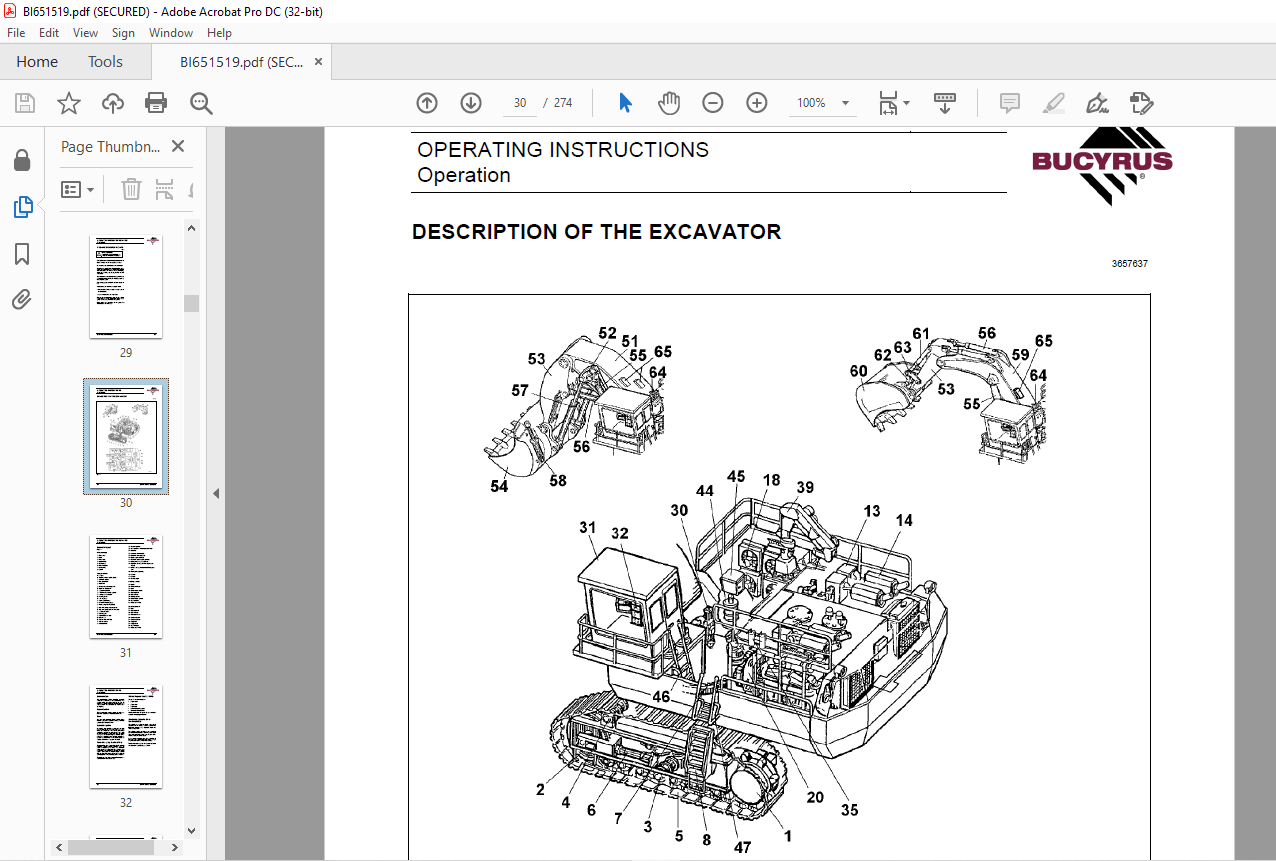Screen dimensions: 1276x861
Task: Close the Page Thumbnails panel
Action: click(x=178, y=146)
